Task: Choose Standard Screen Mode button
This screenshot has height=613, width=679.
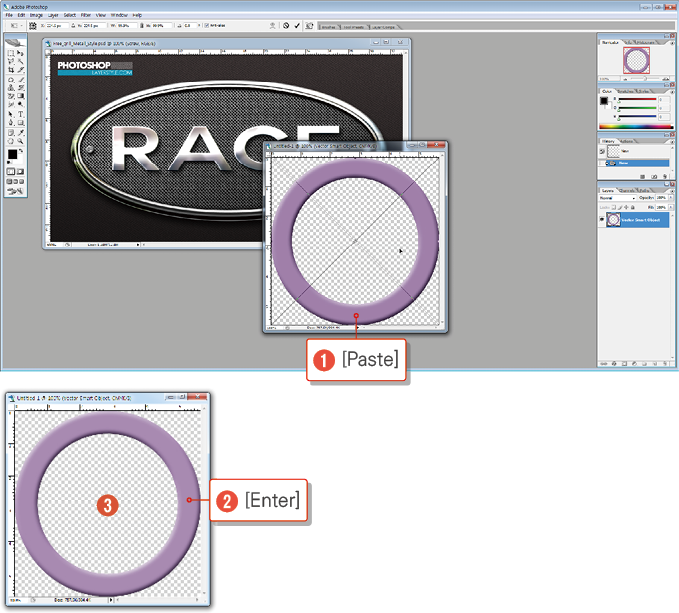Action: coord(9,181)
